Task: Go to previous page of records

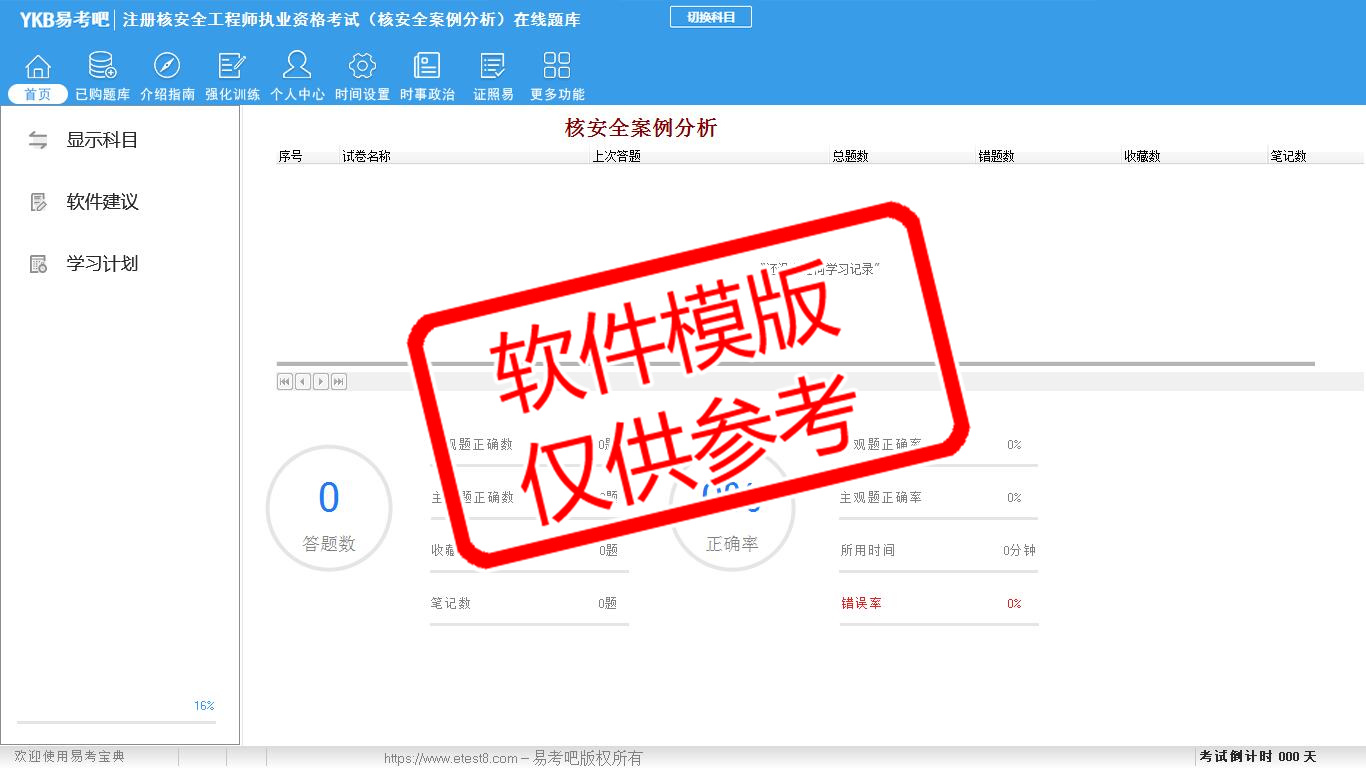Action: pos(303,381)
